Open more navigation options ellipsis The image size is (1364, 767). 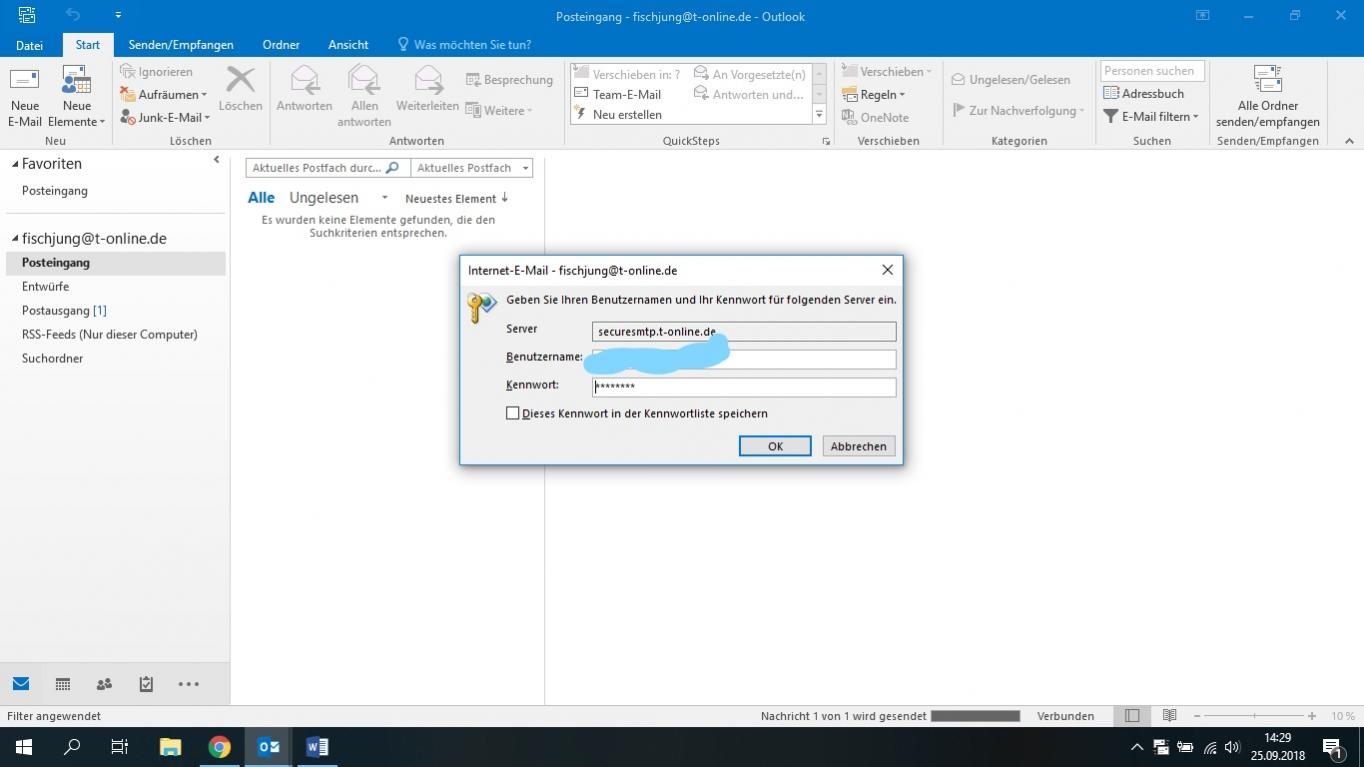click(188, 684)
